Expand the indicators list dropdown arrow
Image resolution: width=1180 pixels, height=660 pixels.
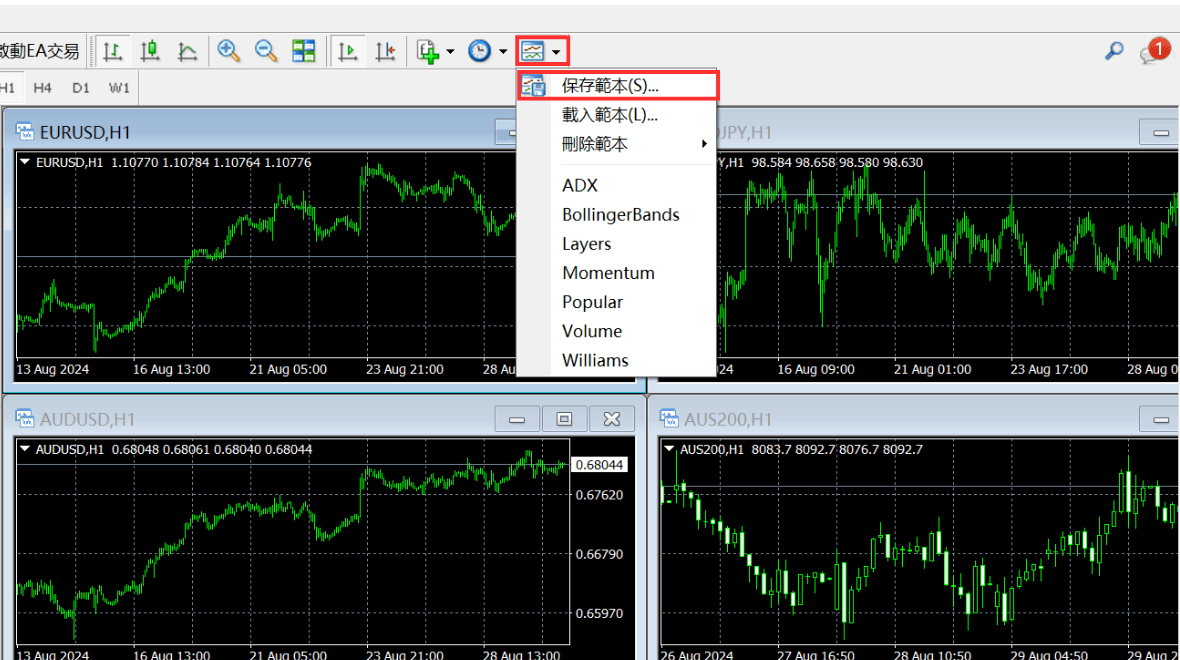[450, 51]
